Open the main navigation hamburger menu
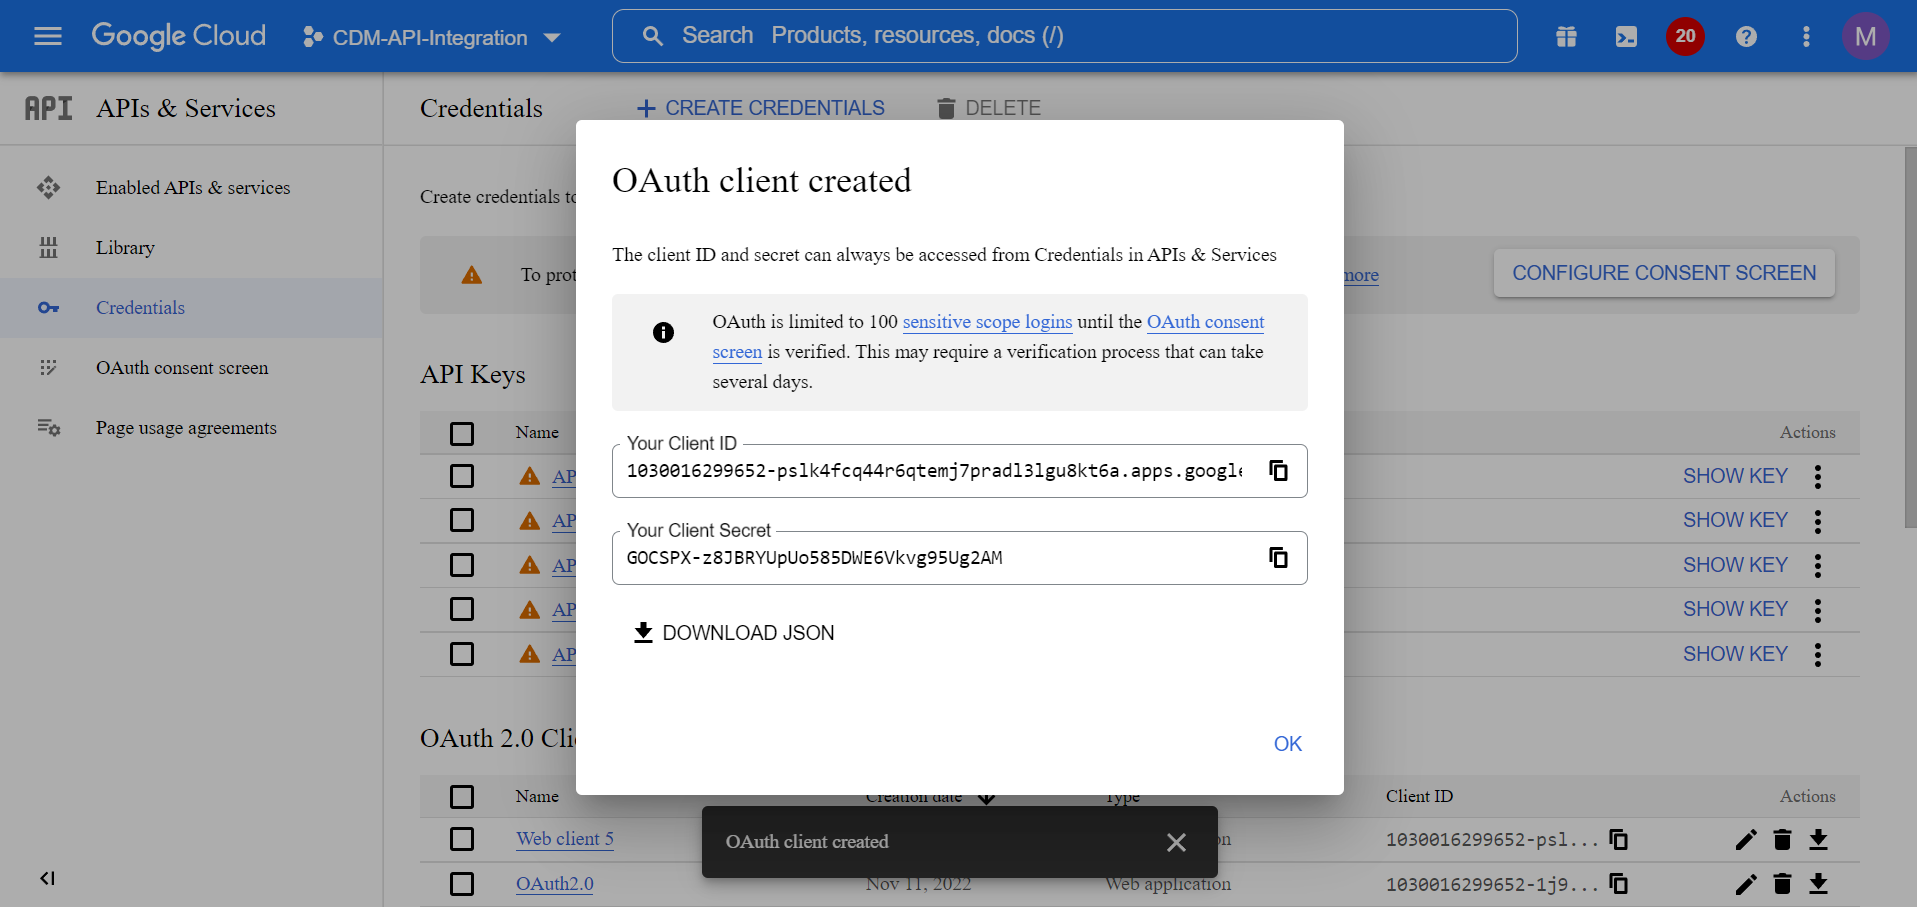The height and width of the screenshot is (907, 1917). [x=48, y=37]
